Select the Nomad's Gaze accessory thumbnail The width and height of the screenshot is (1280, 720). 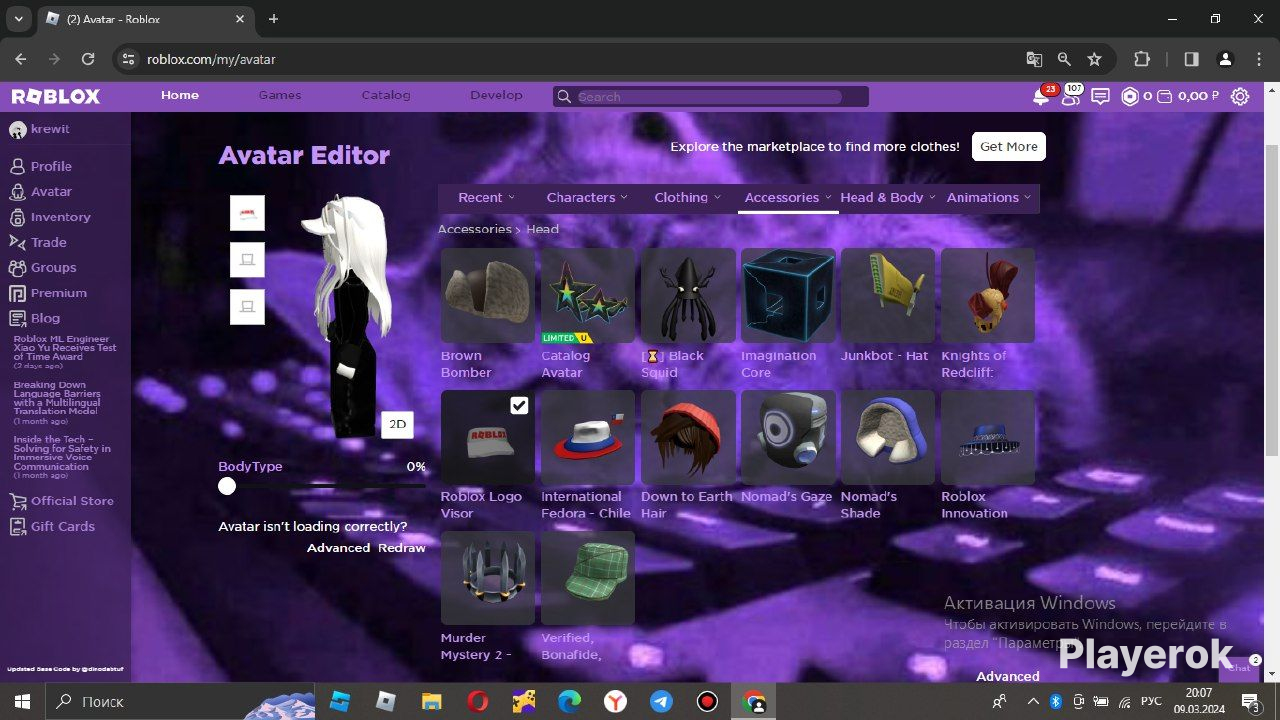(x=788, y=437)
